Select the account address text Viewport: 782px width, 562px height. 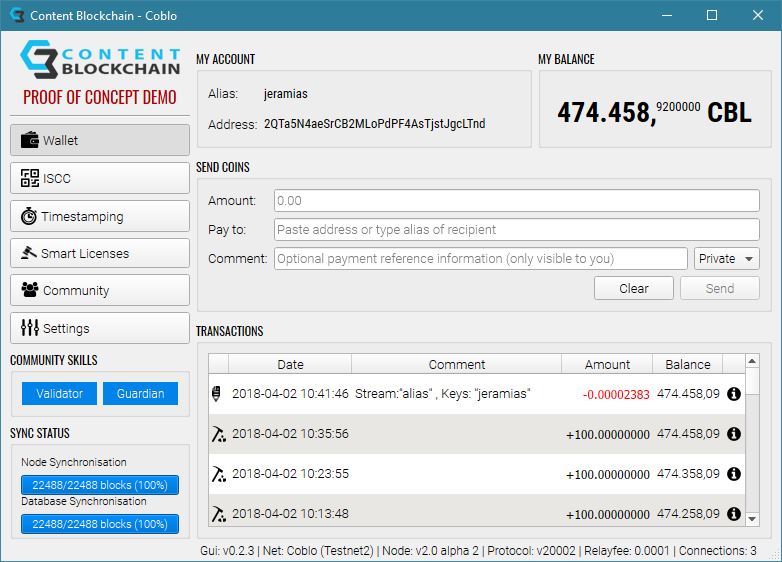(x=375, y=124)
